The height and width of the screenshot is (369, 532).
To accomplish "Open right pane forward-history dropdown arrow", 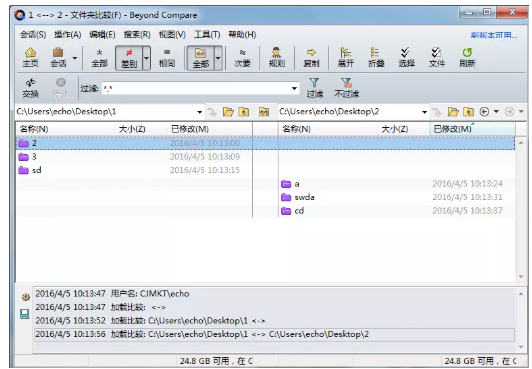I will tap(521, 112).
